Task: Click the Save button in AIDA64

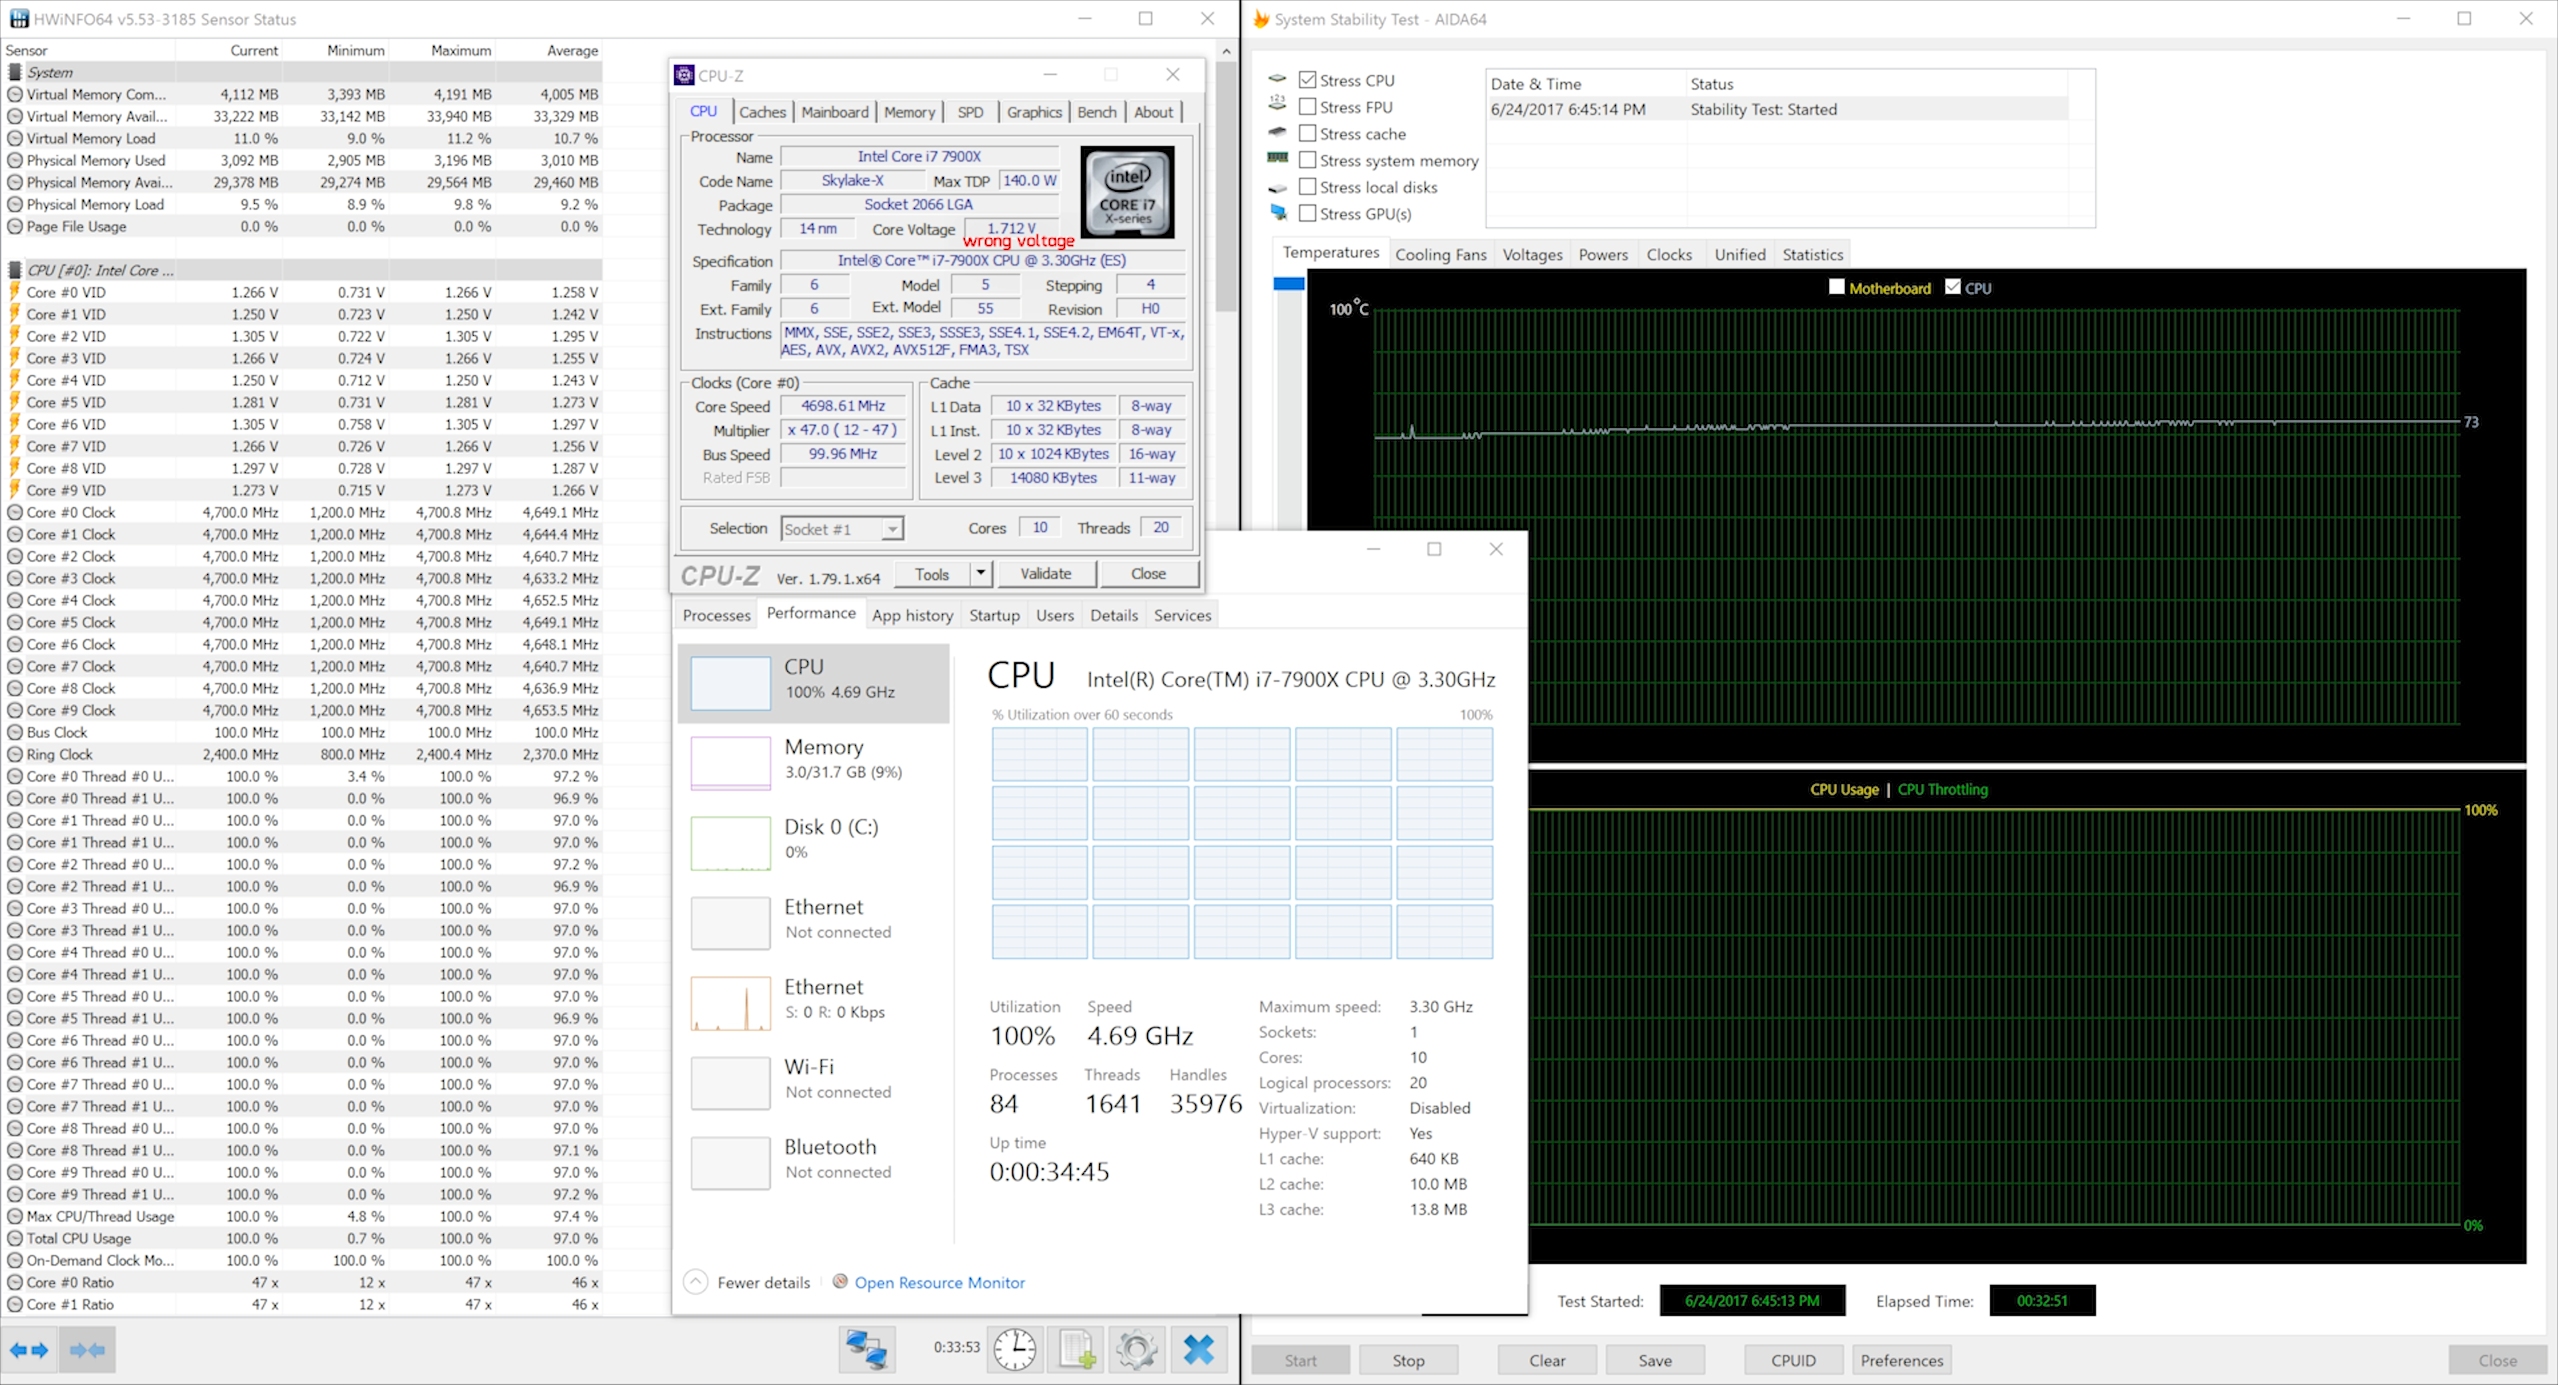Action: pos(1655,1360)
